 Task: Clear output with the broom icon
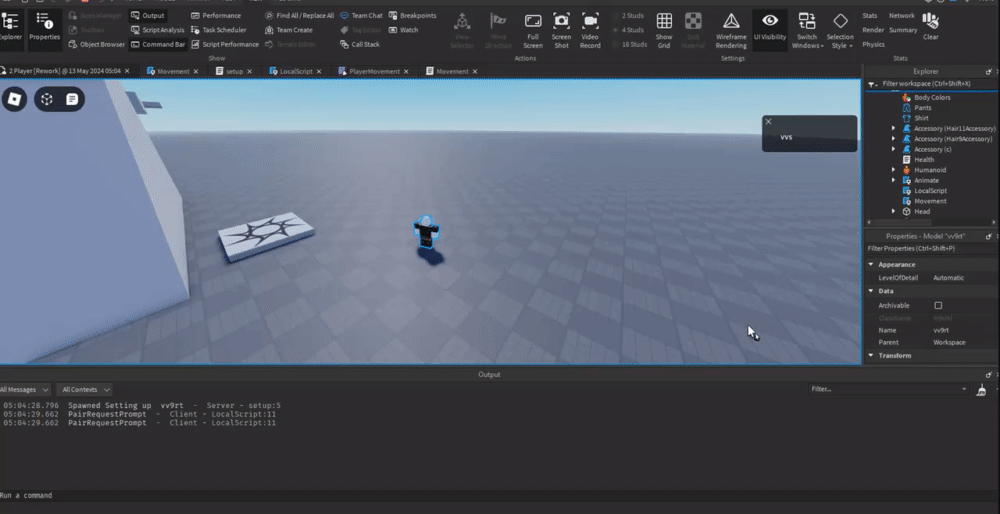pos(982,390)
